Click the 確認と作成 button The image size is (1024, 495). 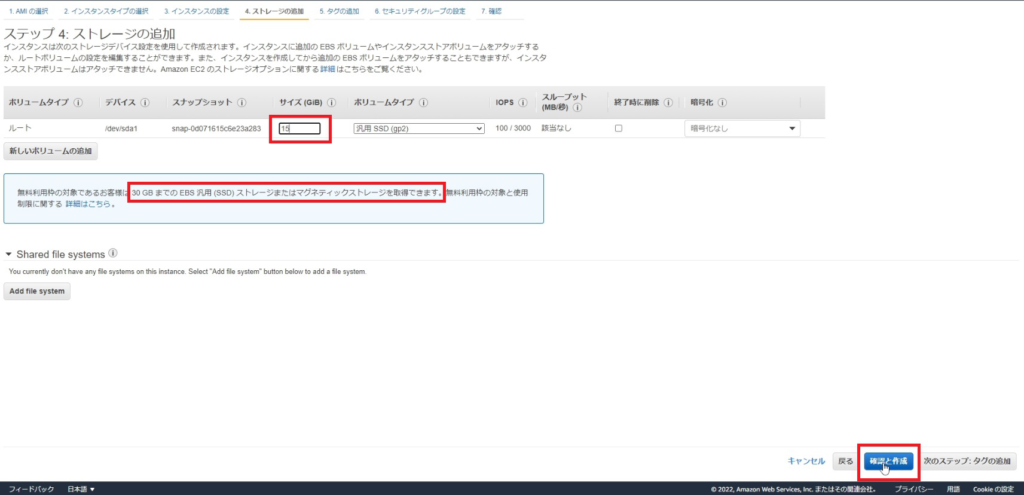coord(888,462)
